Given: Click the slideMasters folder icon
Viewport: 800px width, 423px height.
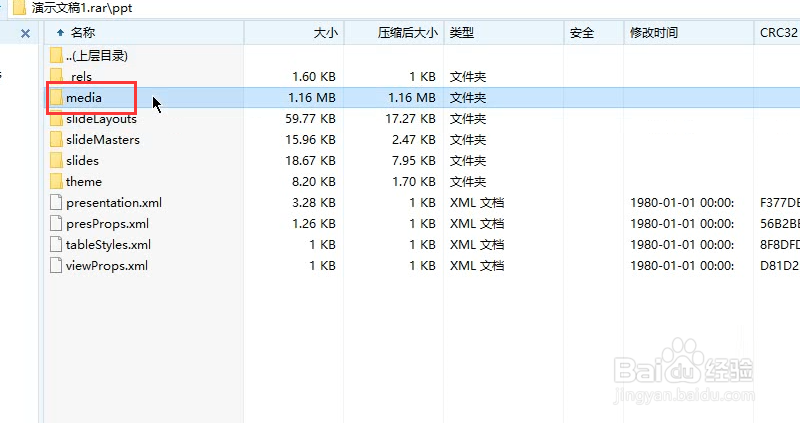Looking at the screenshot, I should (56, 139).
